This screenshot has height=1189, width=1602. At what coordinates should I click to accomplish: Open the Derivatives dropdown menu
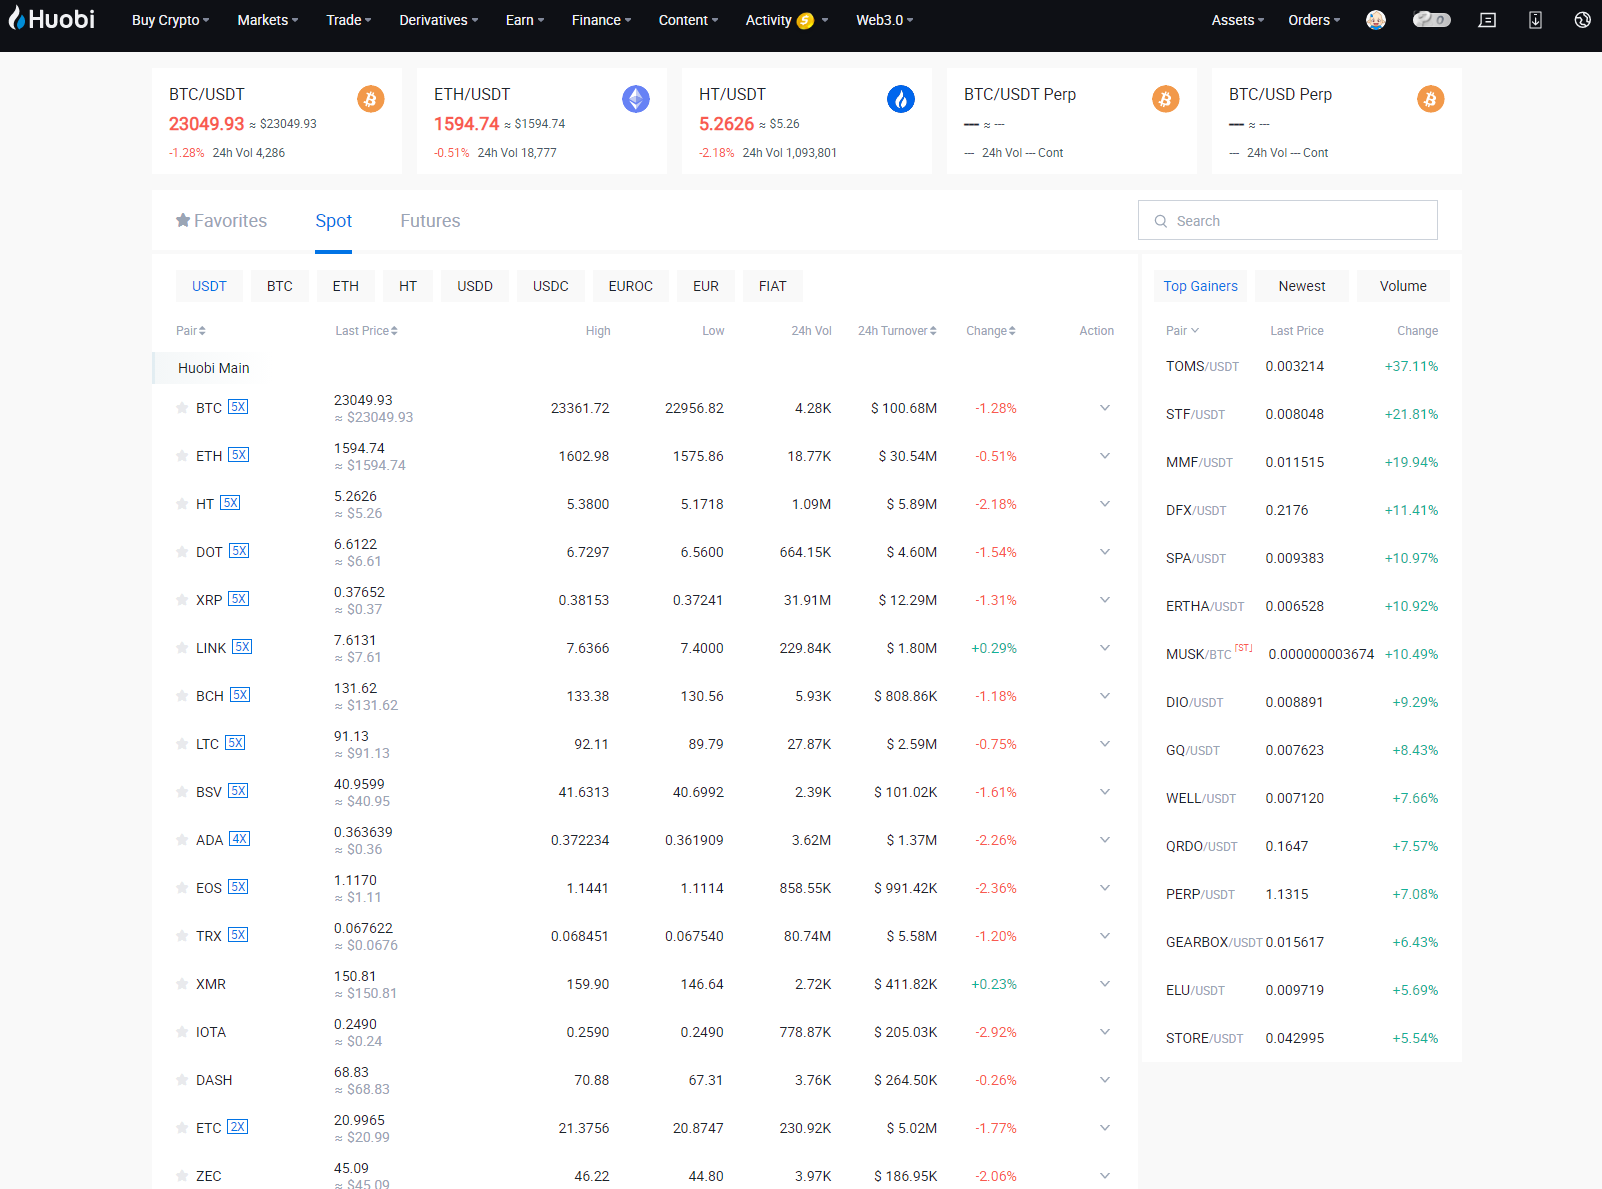[x=439, y=20]
